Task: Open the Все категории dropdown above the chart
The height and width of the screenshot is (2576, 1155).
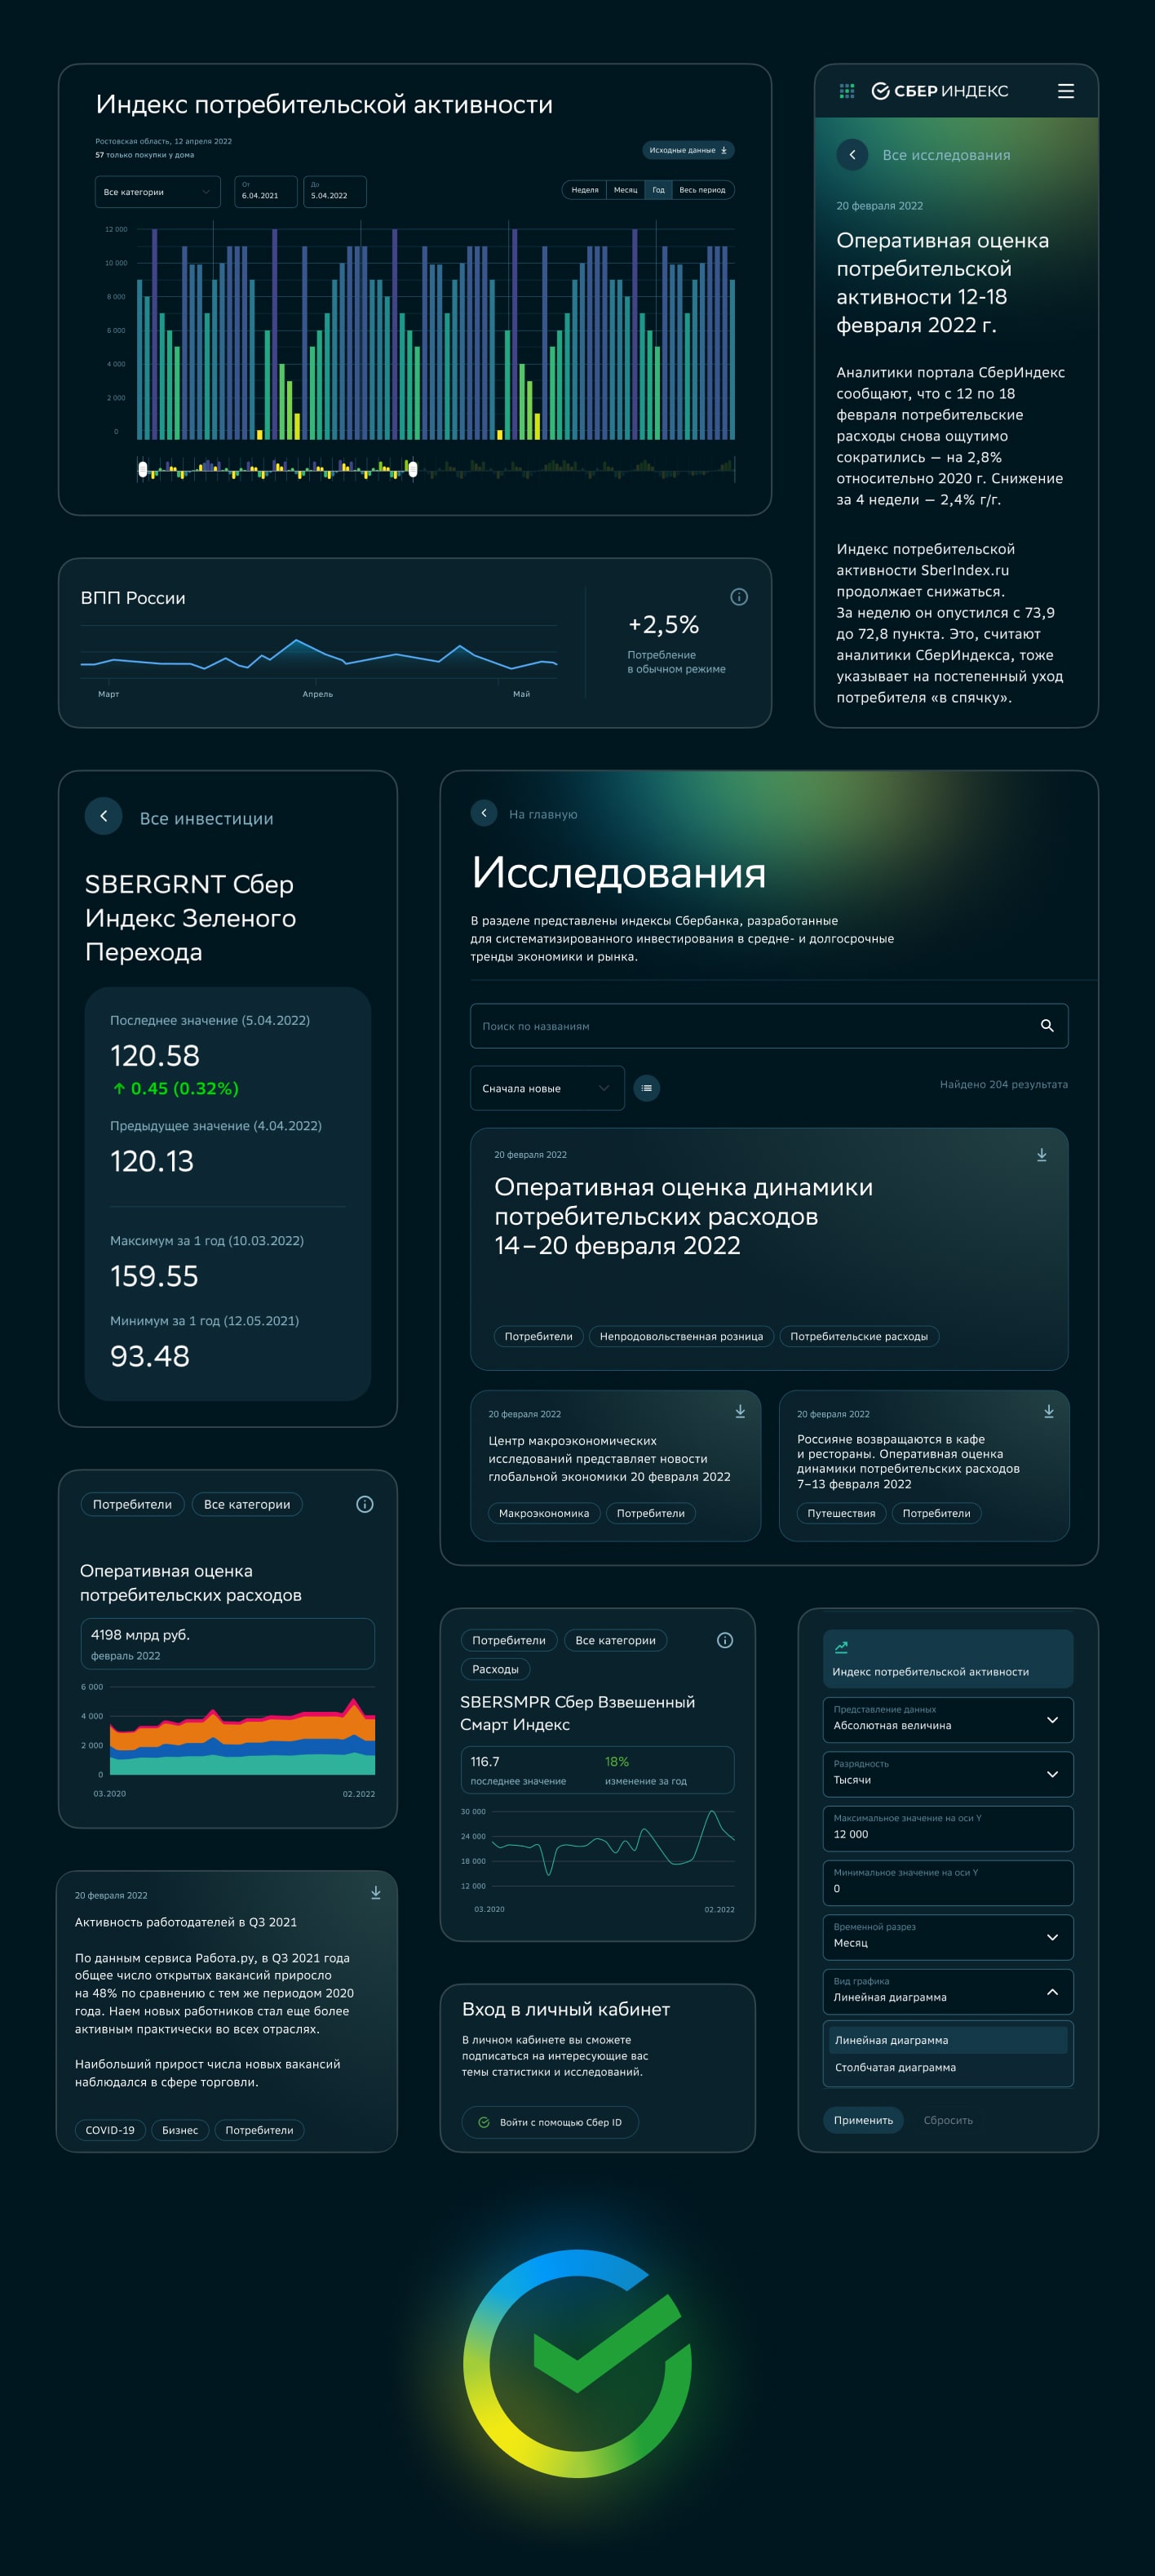Action: [158, 192]
